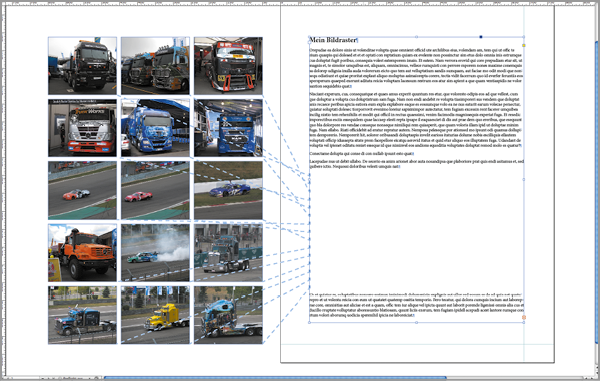Click inside the 'Mein Bildraster' heading
600x381 pixels.
coord(333,40)
